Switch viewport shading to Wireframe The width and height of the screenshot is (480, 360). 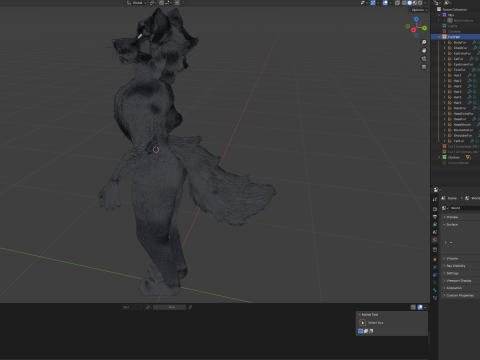click(x=404, y=3)
